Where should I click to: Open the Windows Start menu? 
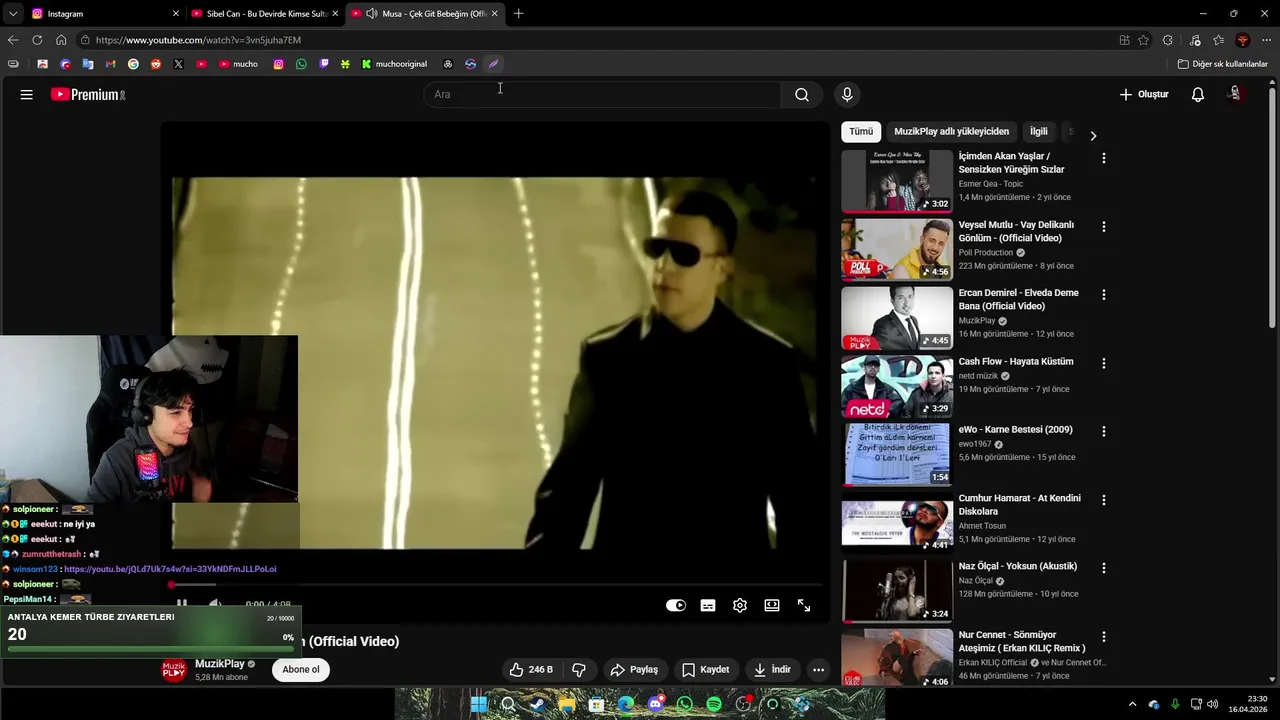(x=479, y=704)
